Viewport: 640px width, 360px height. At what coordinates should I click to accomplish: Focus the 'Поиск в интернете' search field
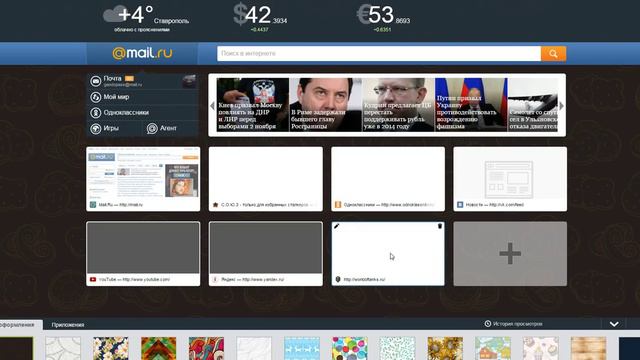point(379,53)
